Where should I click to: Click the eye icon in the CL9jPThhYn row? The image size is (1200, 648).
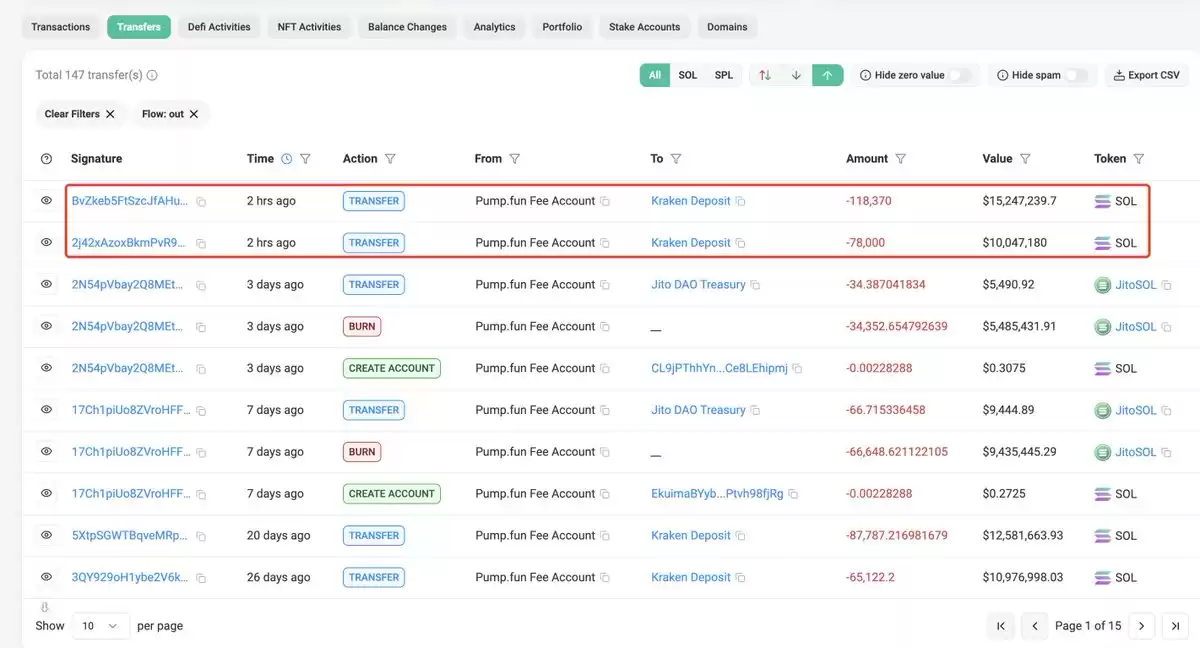click(46, 368)
